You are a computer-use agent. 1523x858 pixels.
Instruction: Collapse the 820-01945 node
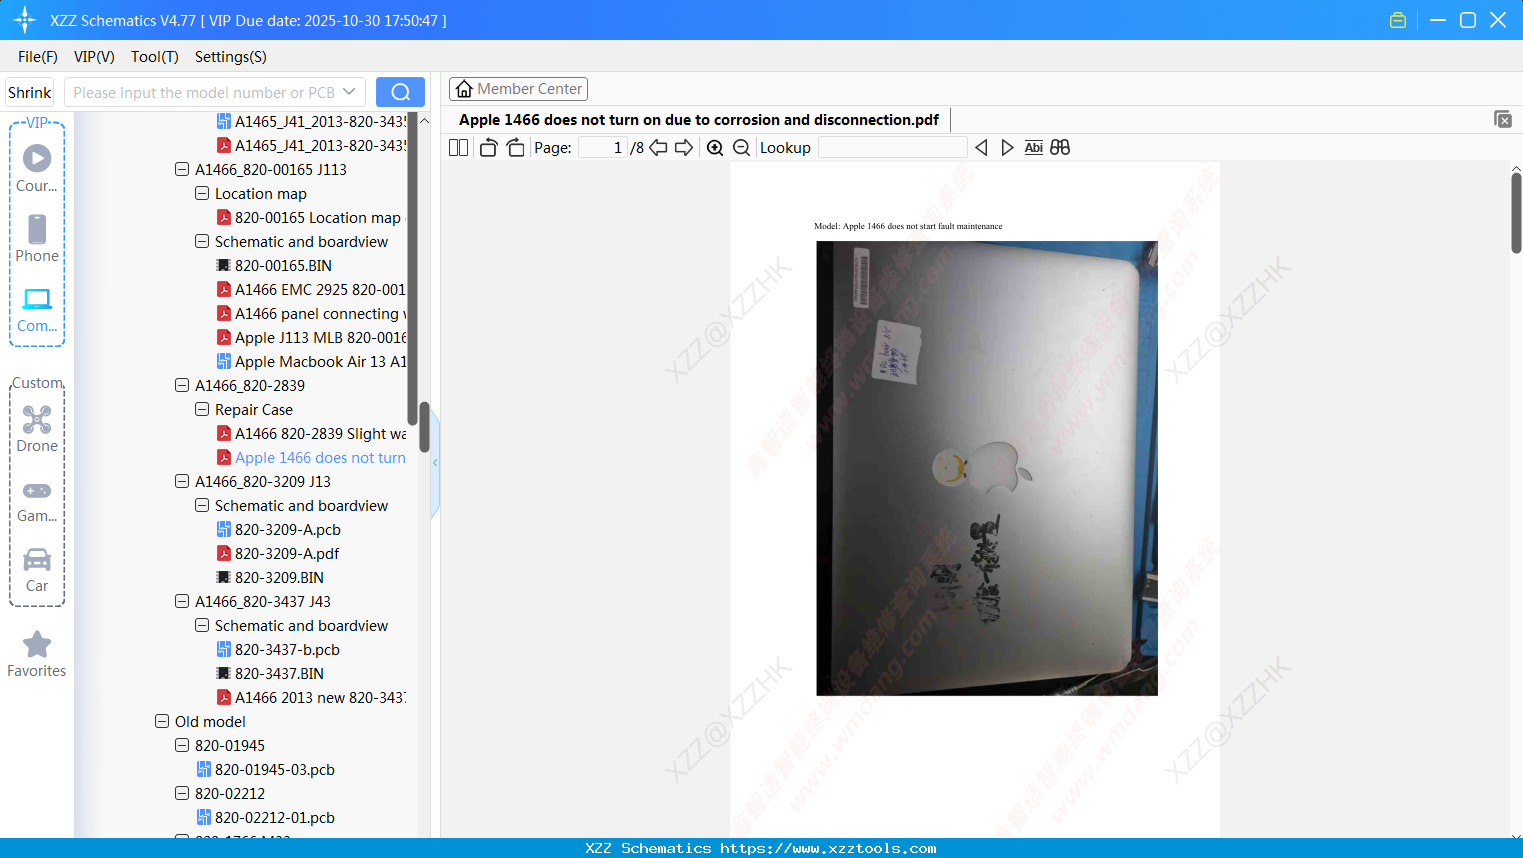pyautogui.click(x=182, y=746)
